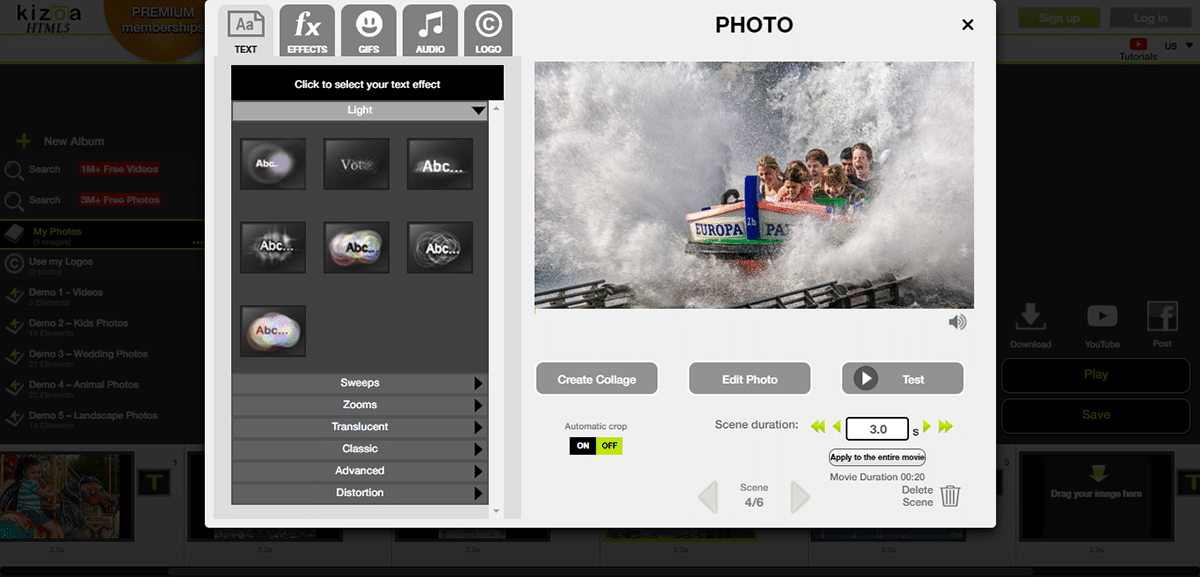Expand the Sweeps effects category
The width and height of the screenshot is (1200, 577).
pos(360,383)
